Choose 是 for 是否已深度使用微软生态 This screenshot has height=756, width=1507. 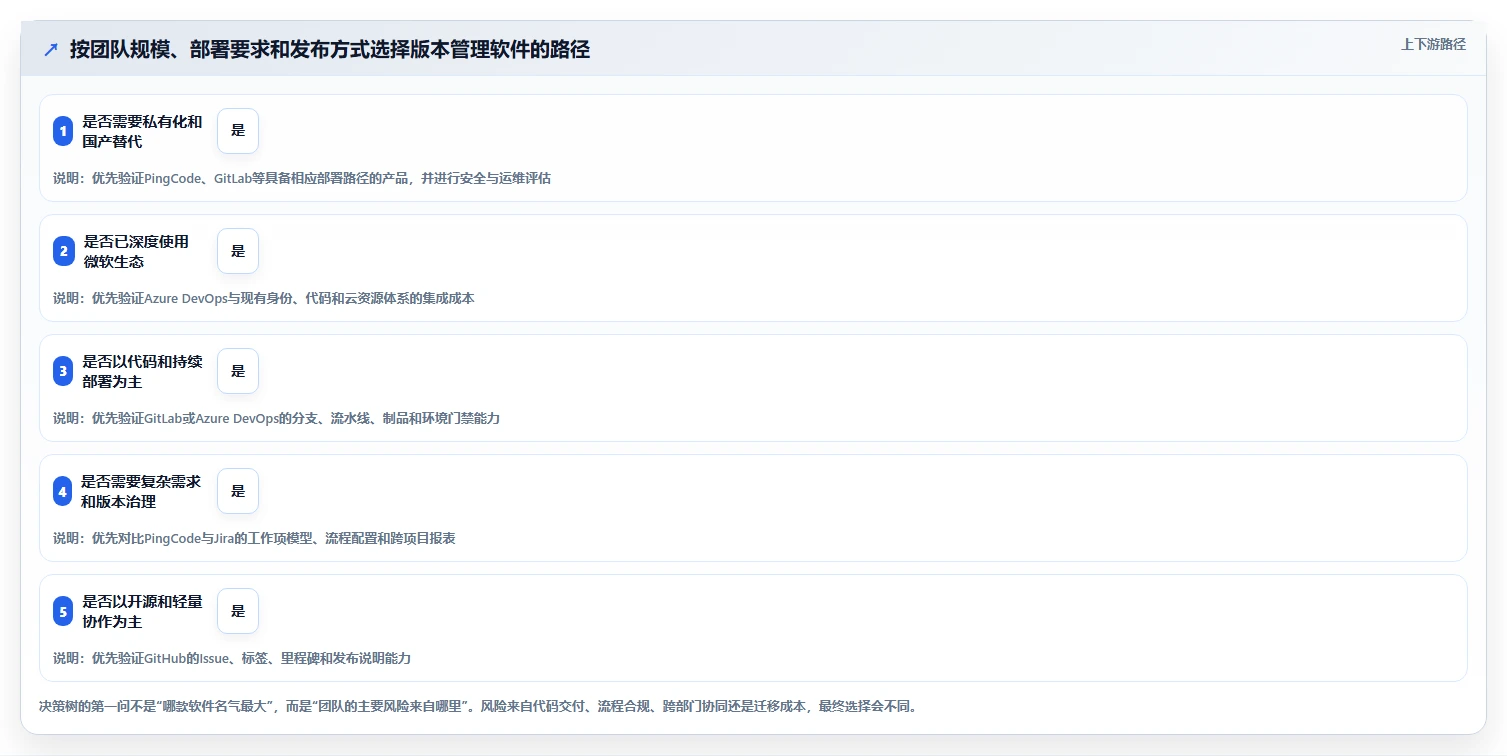click(238, 251)
